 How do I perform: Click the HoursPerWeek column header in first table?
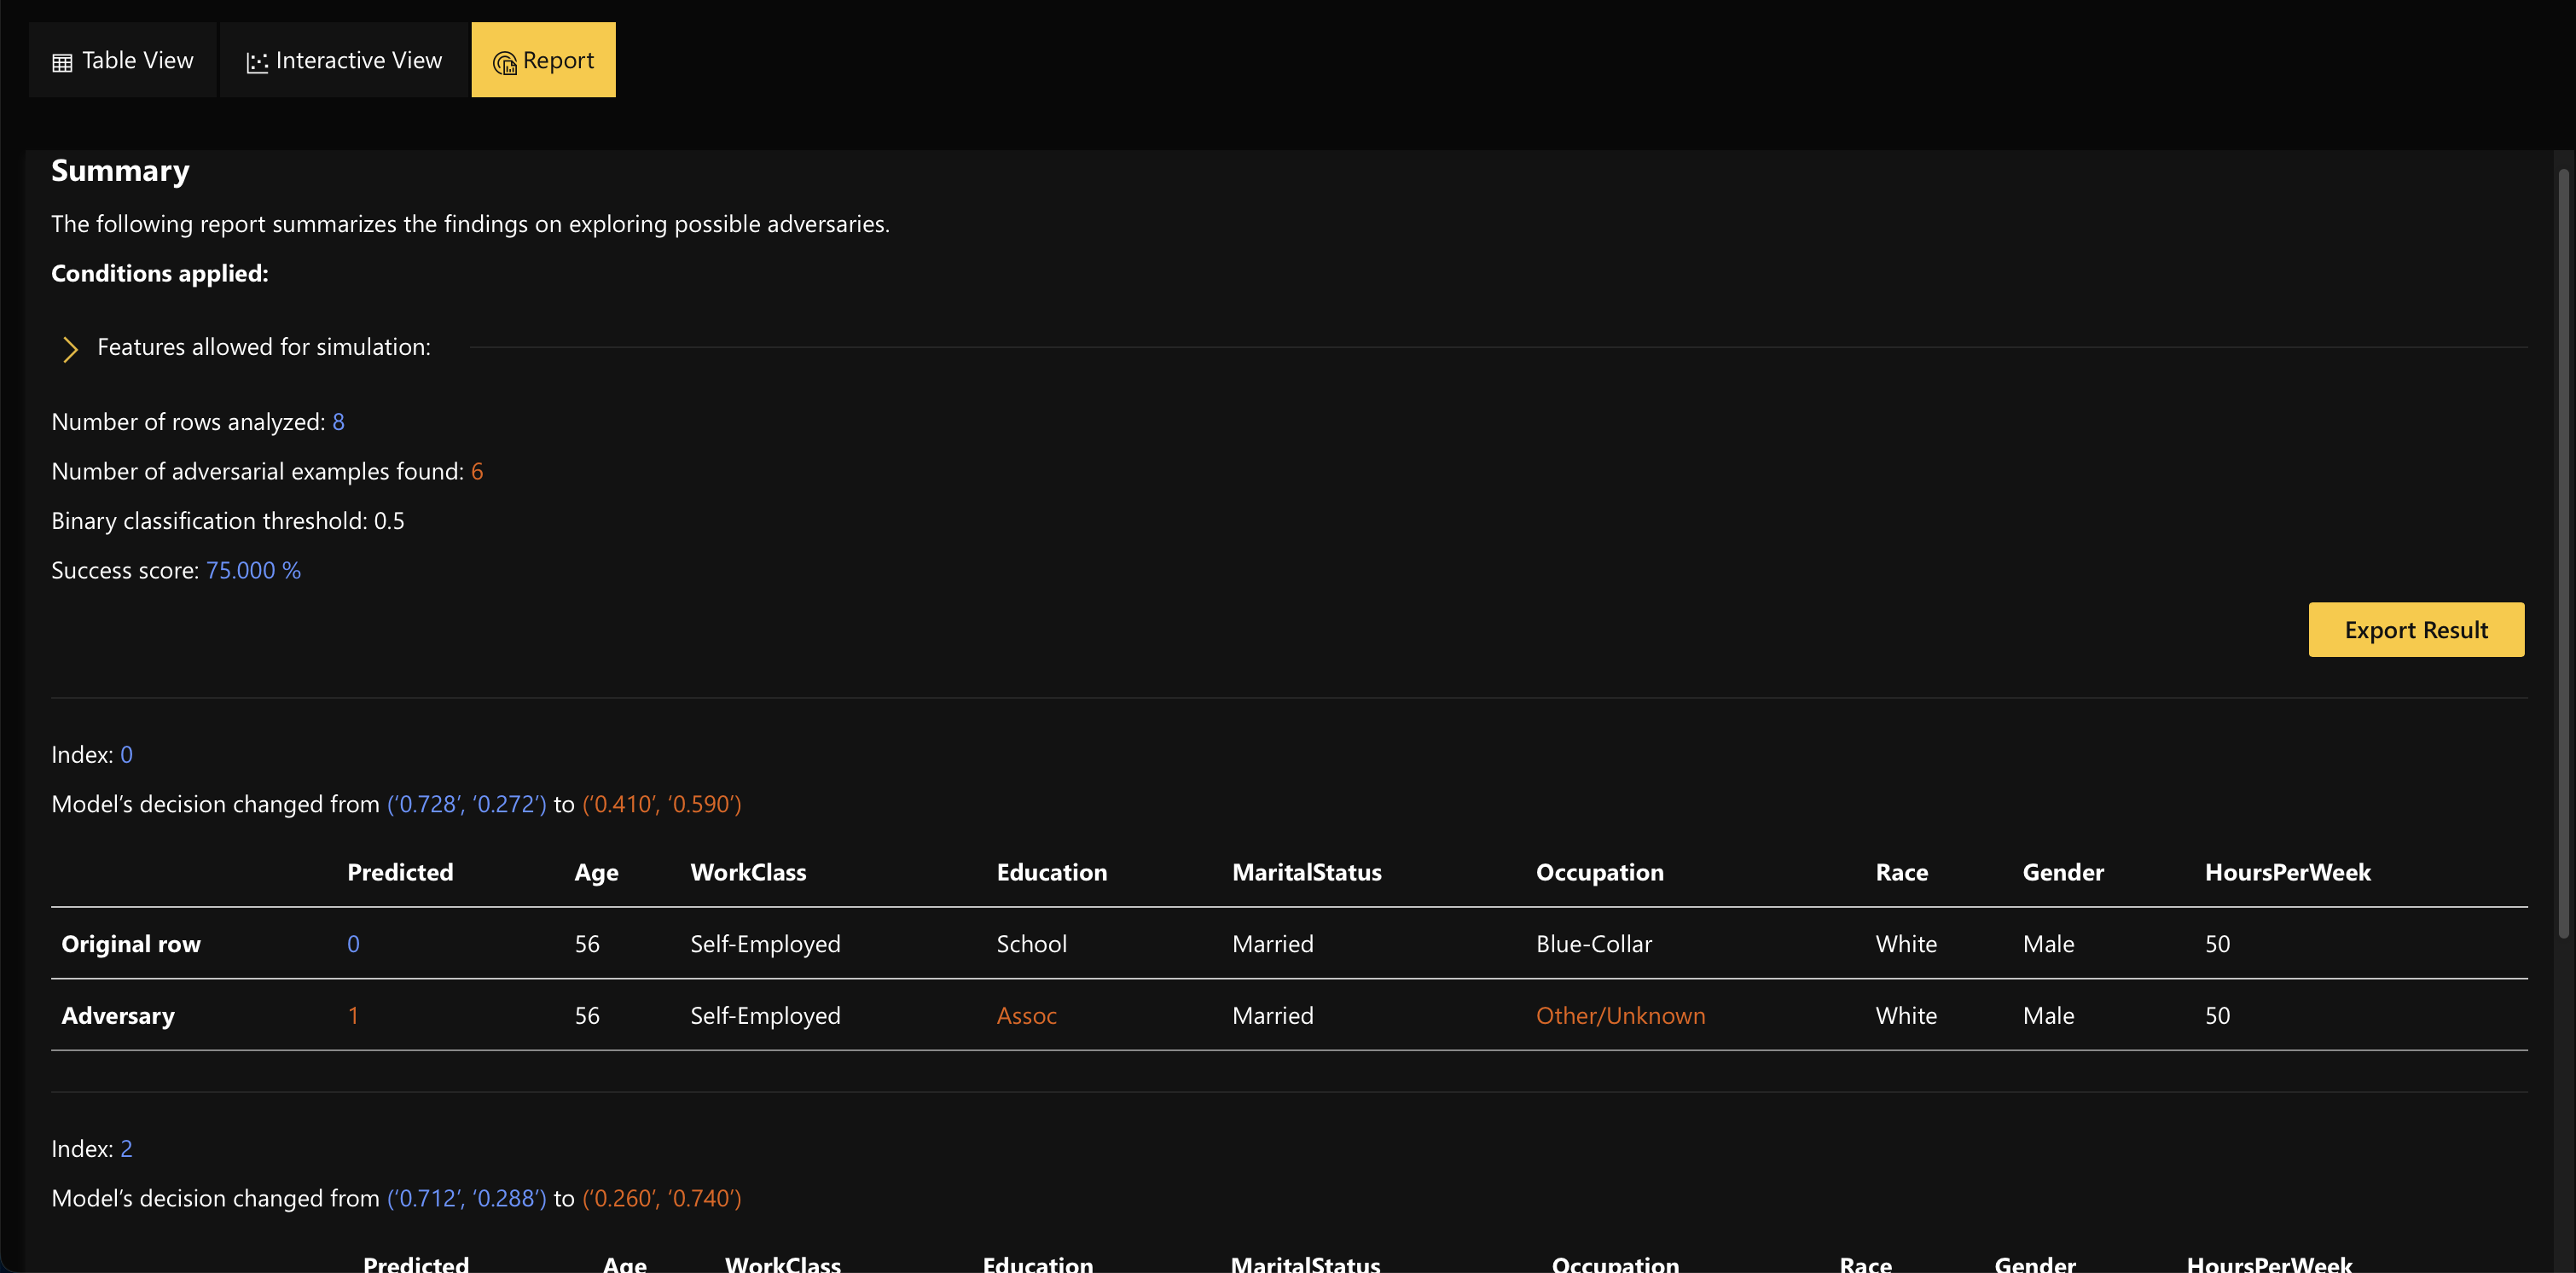[x=2287, y=872]
